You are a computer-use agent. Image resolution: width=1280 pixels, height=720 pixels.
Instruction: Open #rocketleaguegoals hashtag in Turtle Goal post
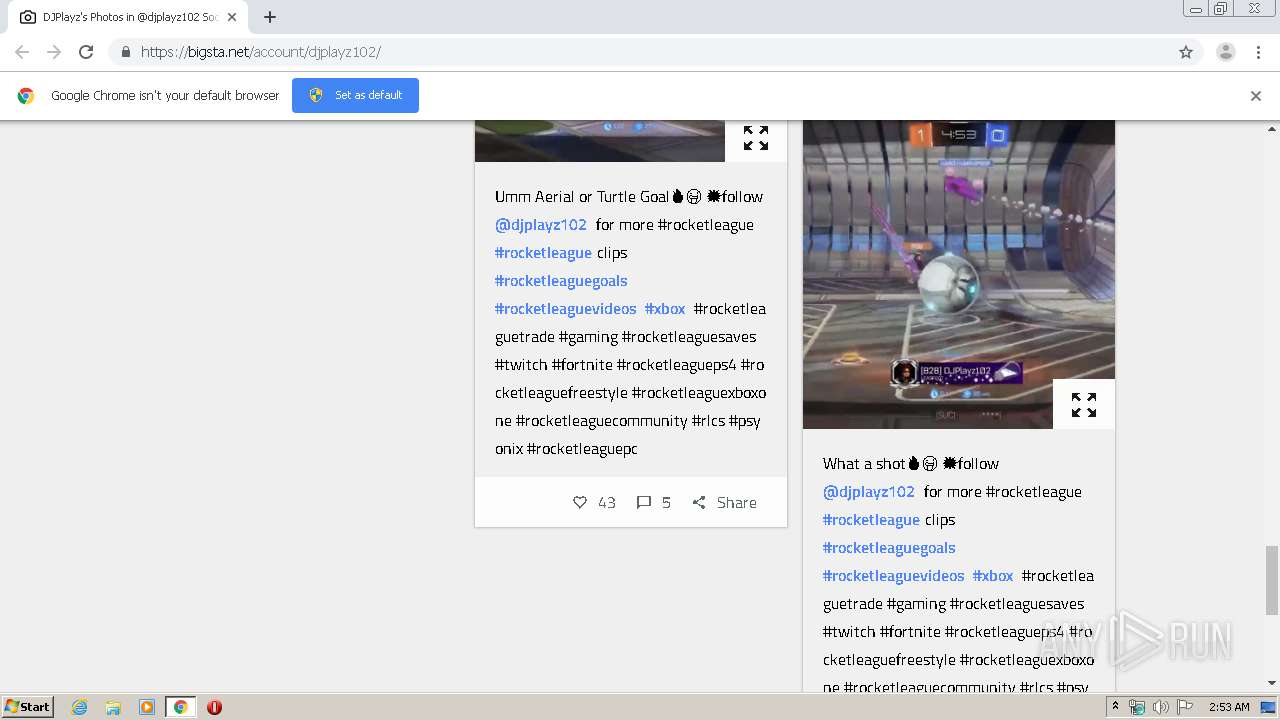coord(561,280)
